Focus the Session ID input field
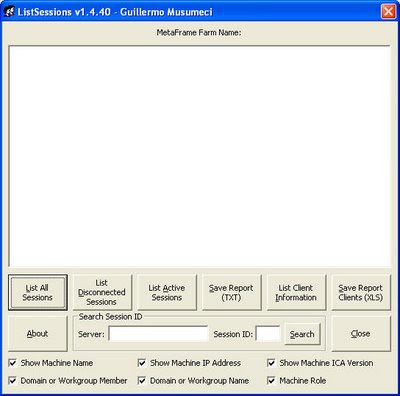Viewport: 400px width, 396px height. (268, 334)
